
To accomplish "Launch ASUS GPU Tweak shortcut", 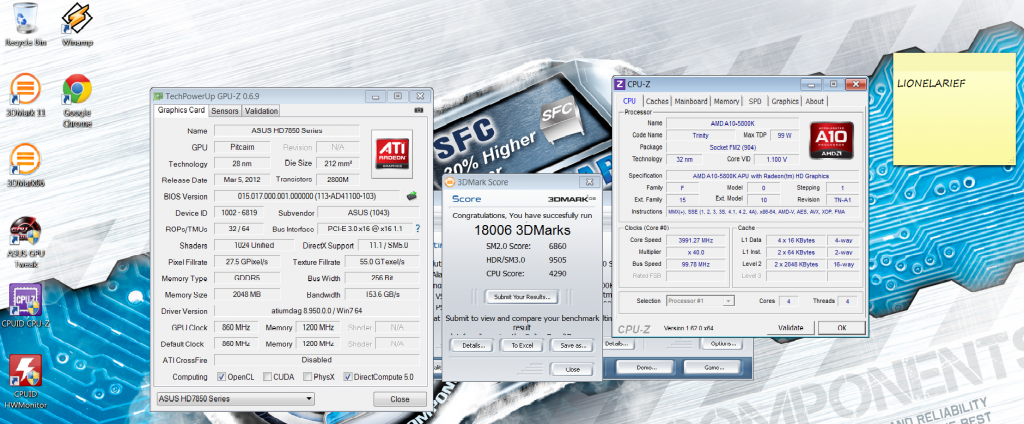I will (x=25, y=242).
